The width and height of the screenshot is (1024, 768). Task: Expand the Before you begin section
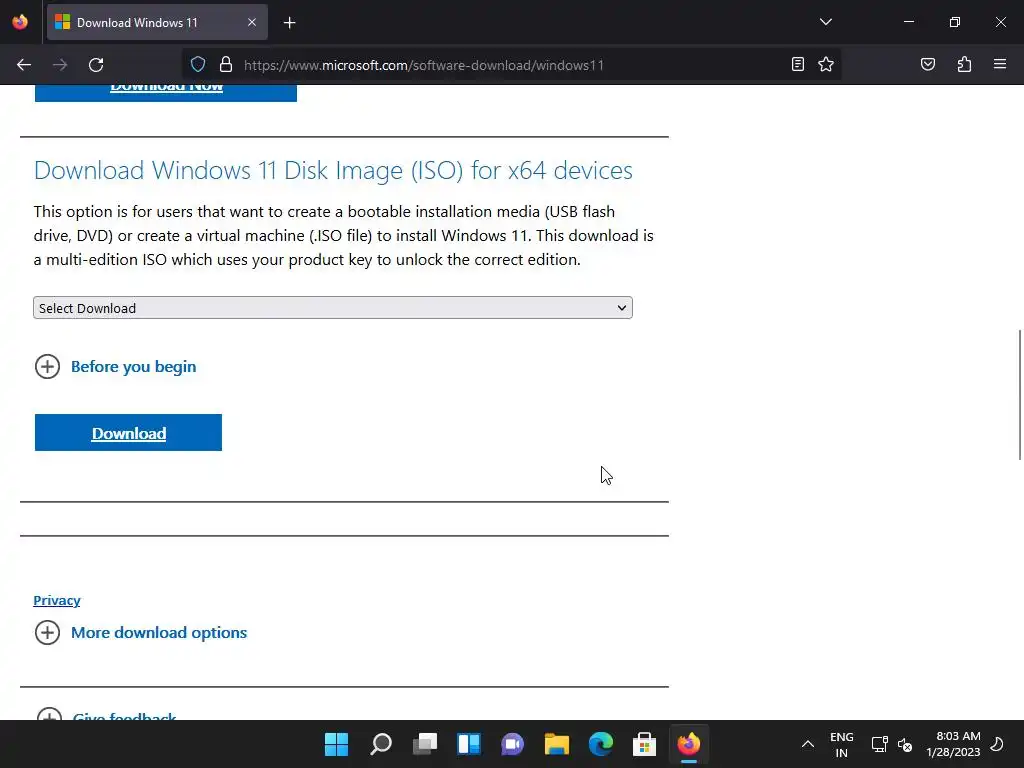[116, 366]
